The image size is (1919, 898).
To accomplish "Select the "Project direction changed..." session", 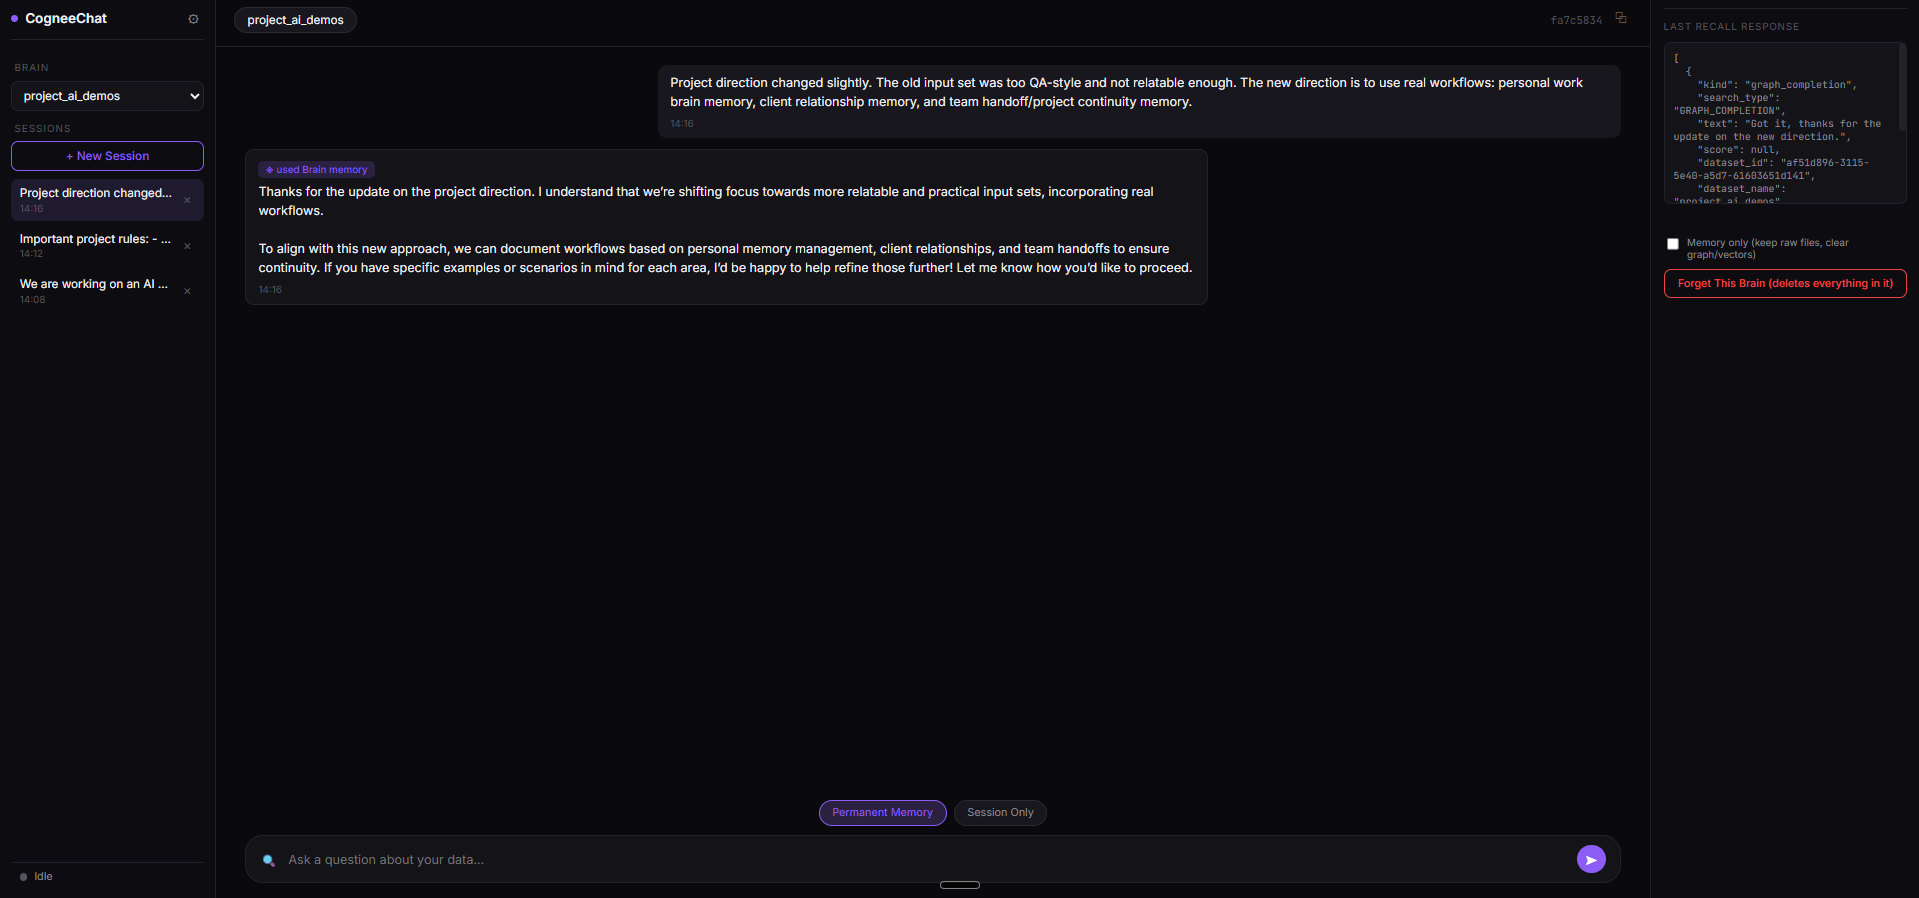I will [96, 200].
